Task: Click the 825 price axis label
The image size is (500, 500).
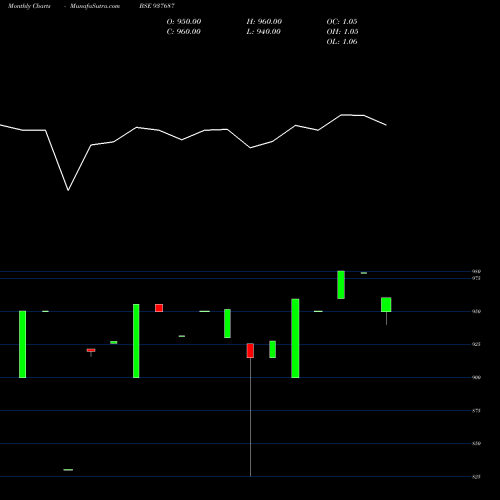Action: click(x=476, y=477)
